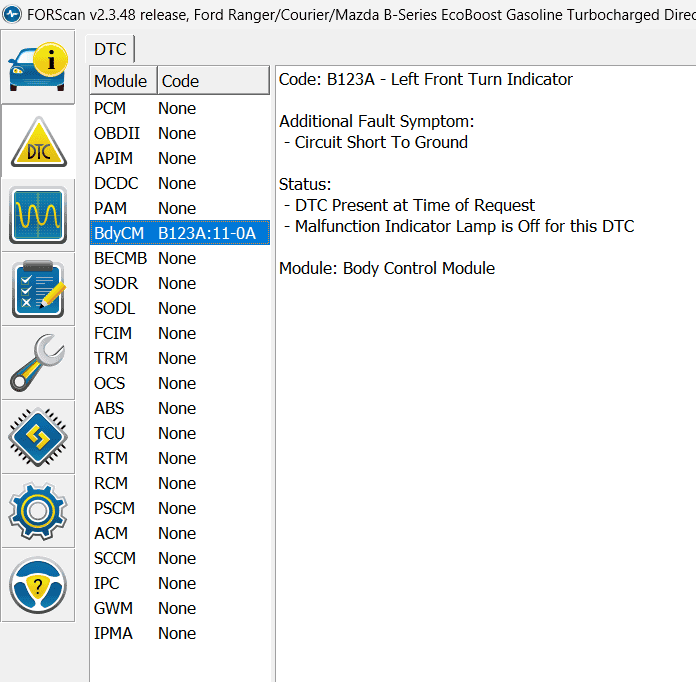
Task: Open the help steering wheel icon
Action: click(38, 585)
